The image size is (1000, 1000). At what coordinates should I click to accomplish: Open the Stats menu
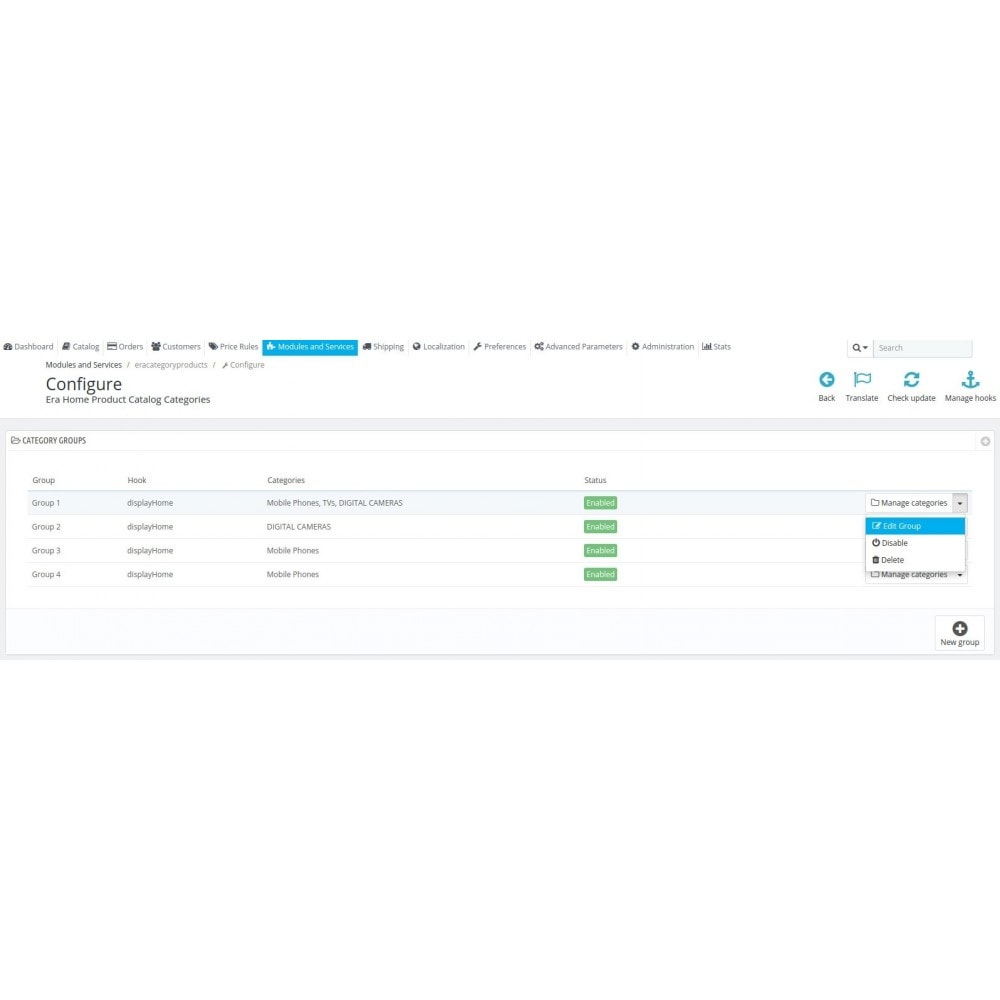coord(716,347)
